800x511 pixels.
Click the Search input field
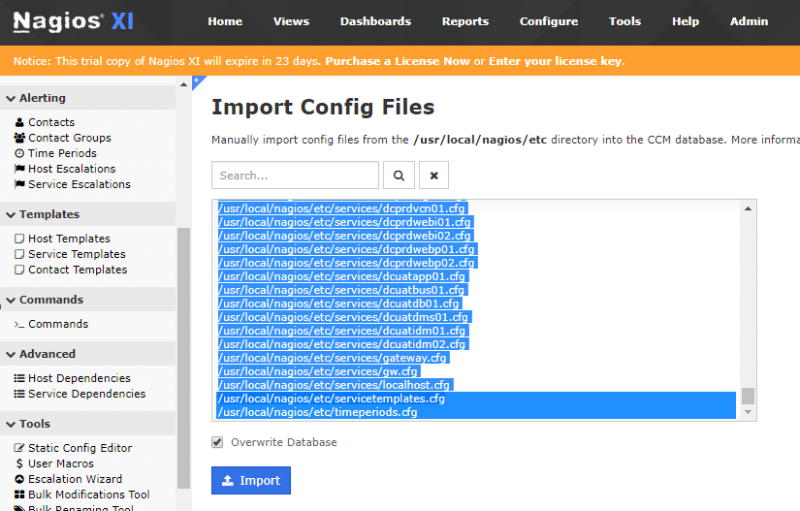[295, 175]
